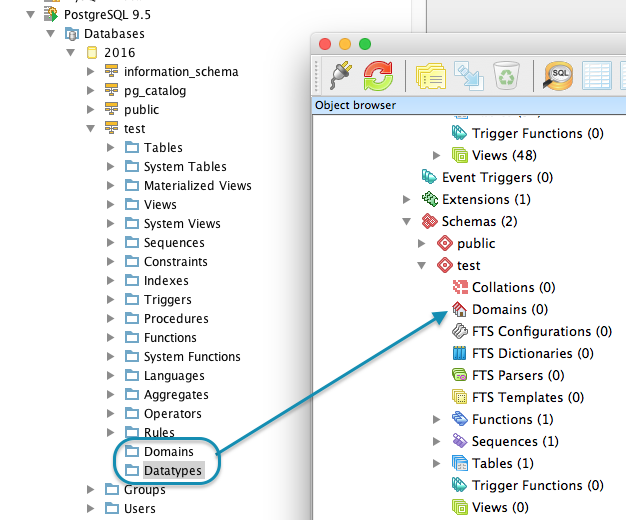Click the Collations (0) icon

pos(460,287)
